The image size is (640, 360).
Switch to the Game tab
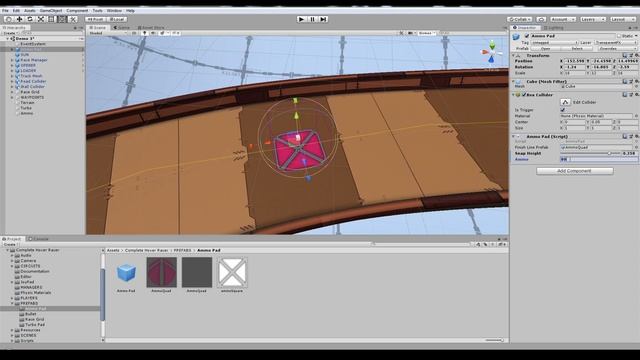click(122, 28)
